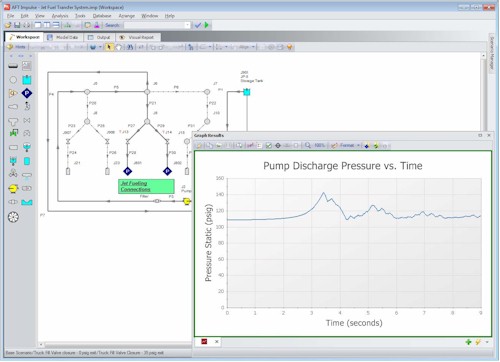Toggle the pan hand tool in Workspace toolbar

pyautogui.click(x=118, y=47)
